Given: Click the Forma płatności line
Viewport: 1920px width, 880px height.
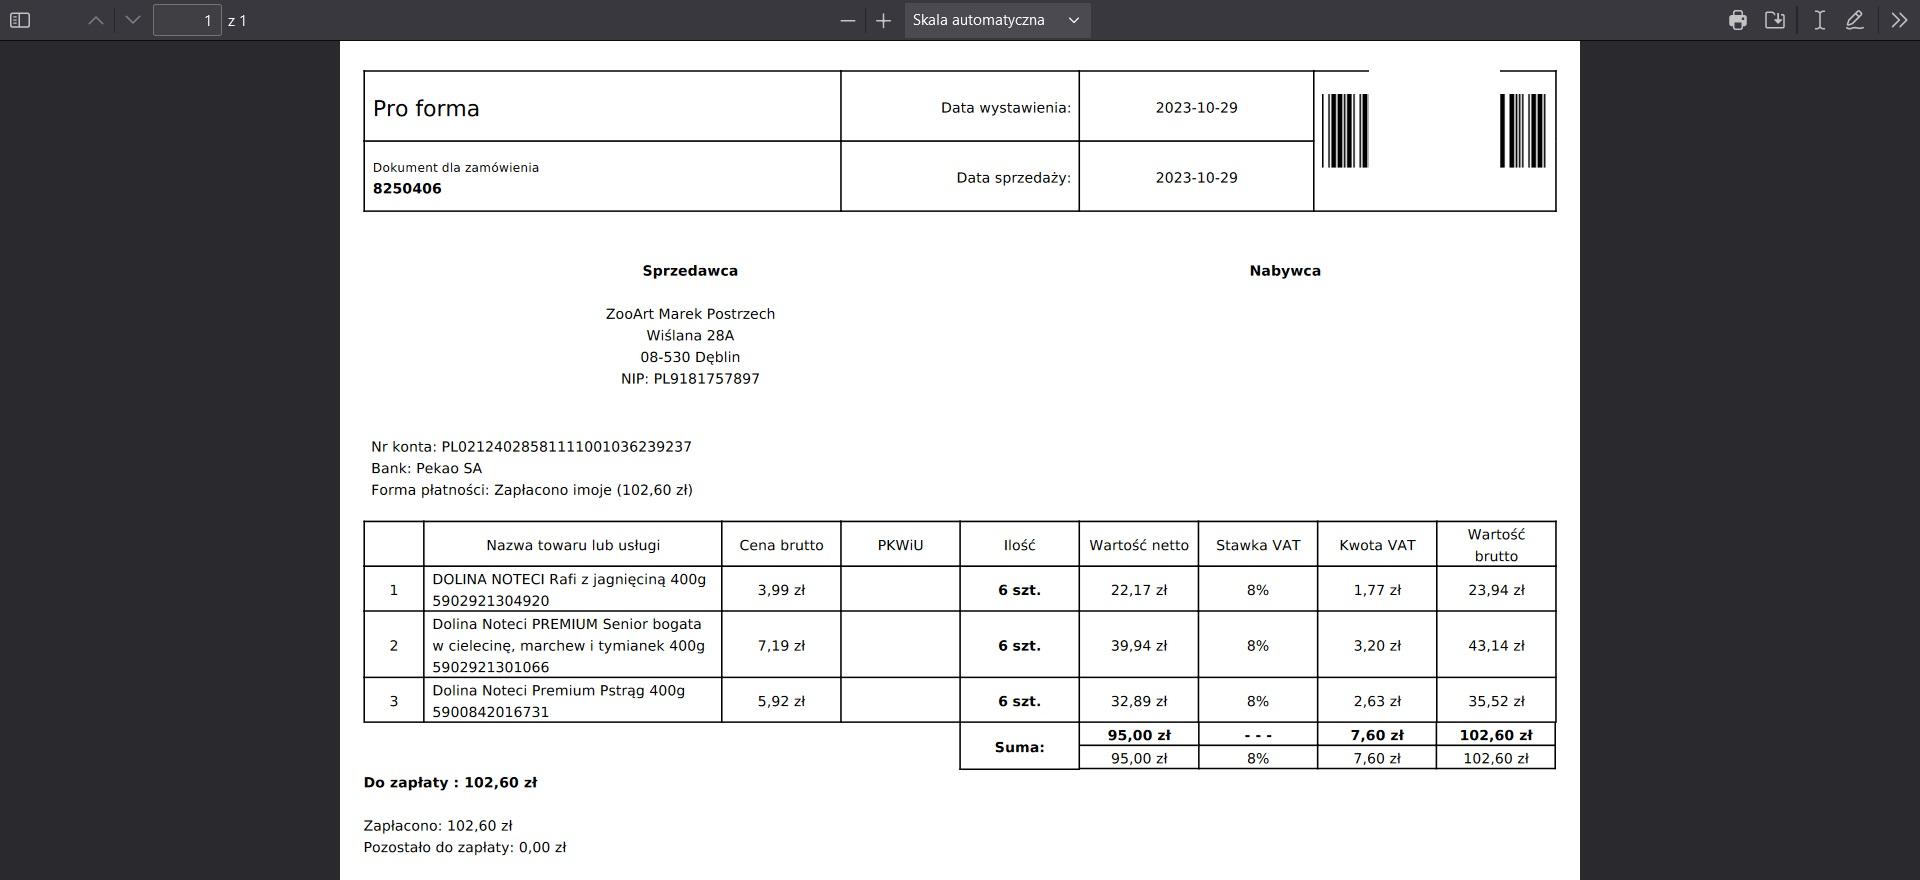Looking at the screenshot, I should (532, 490).
